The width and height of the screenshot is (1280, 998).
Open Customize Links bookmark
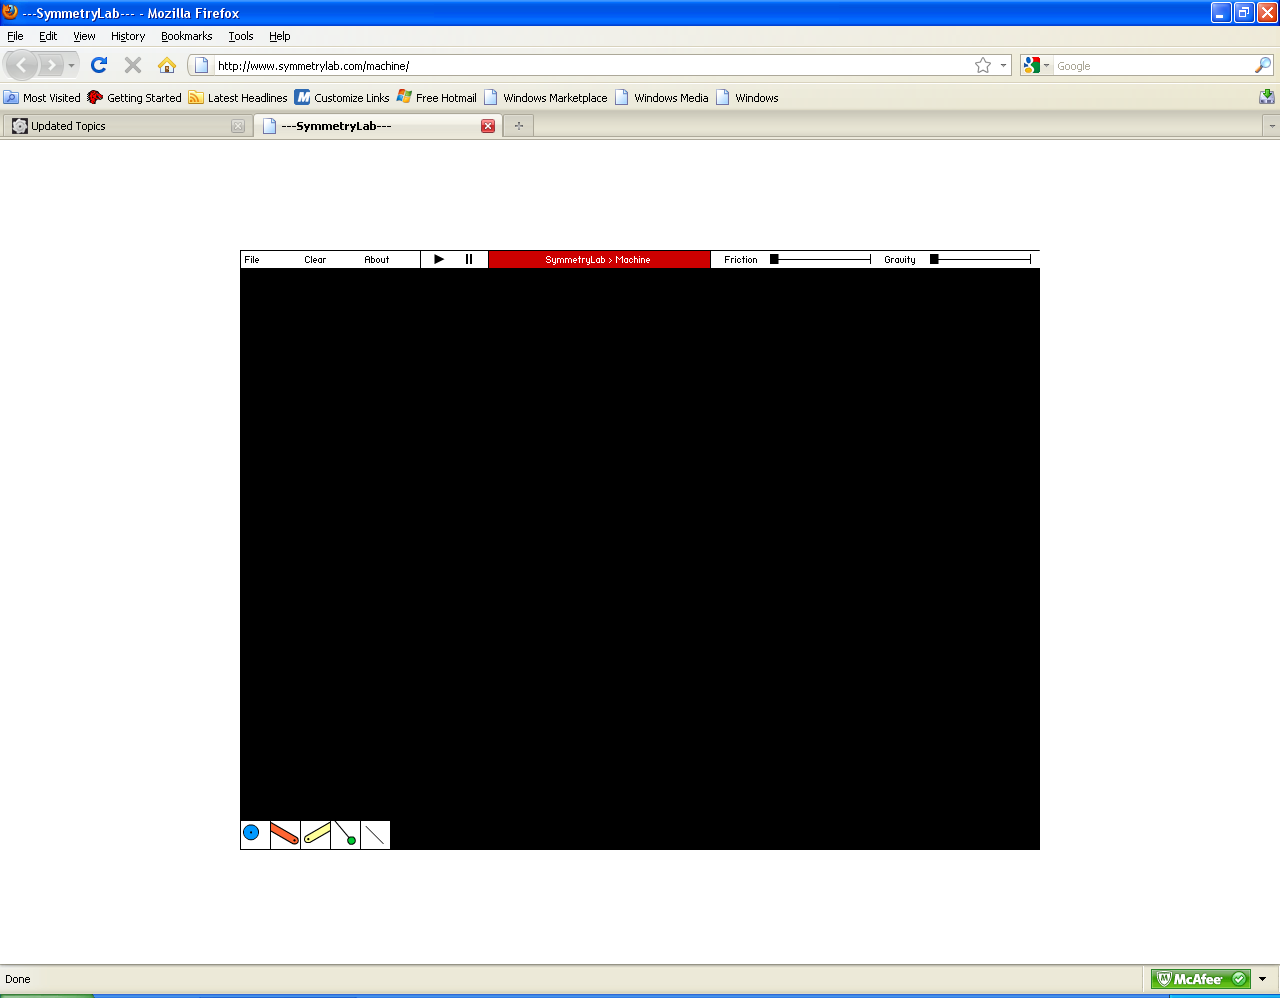(x=342, y=98)
